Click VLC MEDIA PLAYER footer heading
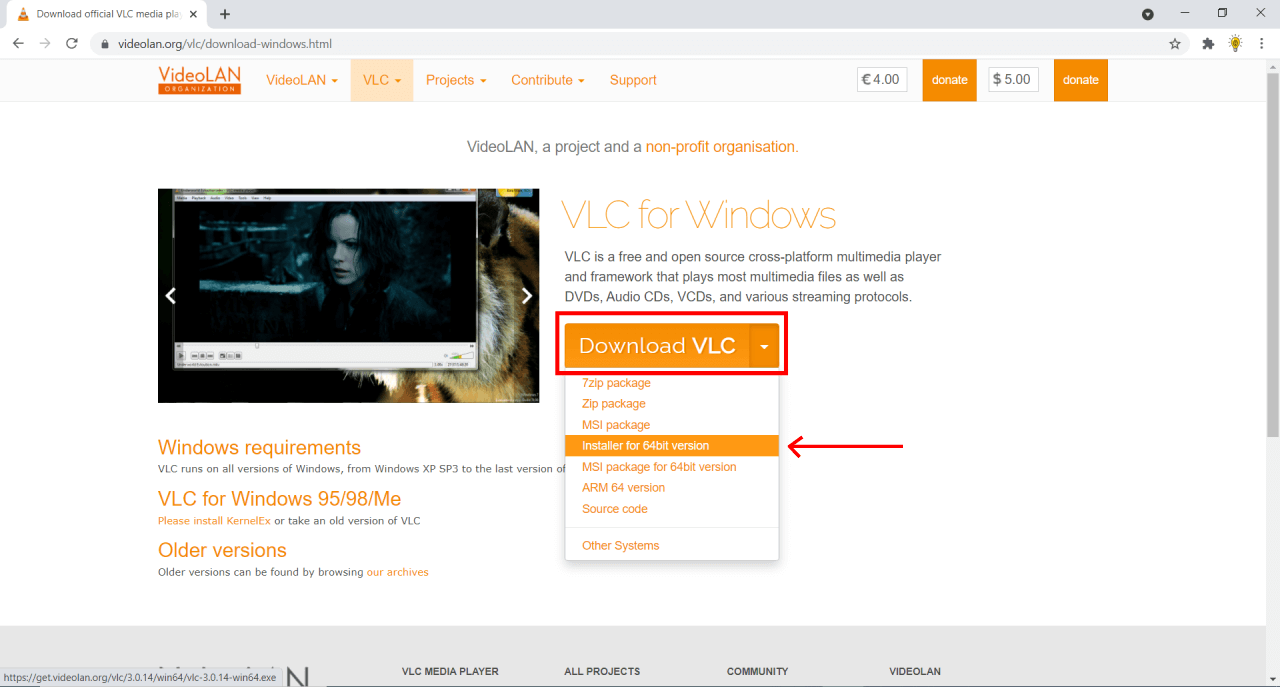This screenshot has height=687, width=1280. click(x=450, y=671)
